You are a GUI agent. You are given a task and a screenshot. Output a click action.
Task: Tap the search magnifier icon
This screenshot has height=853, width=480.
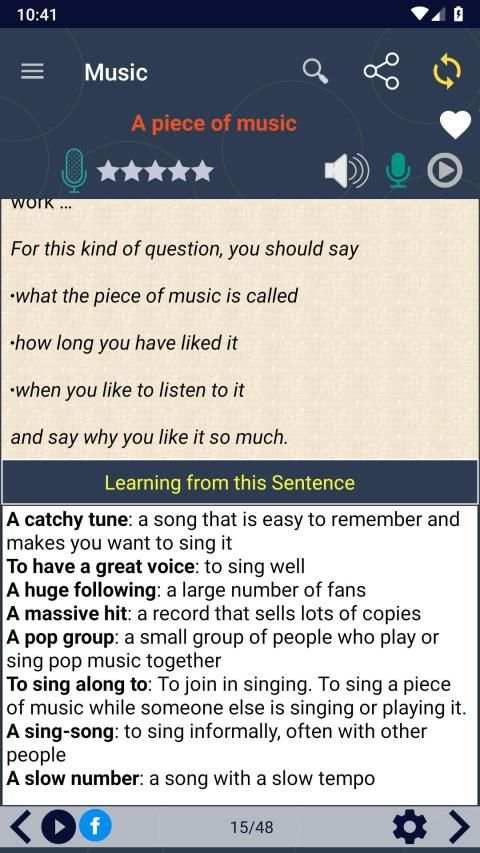315,71
